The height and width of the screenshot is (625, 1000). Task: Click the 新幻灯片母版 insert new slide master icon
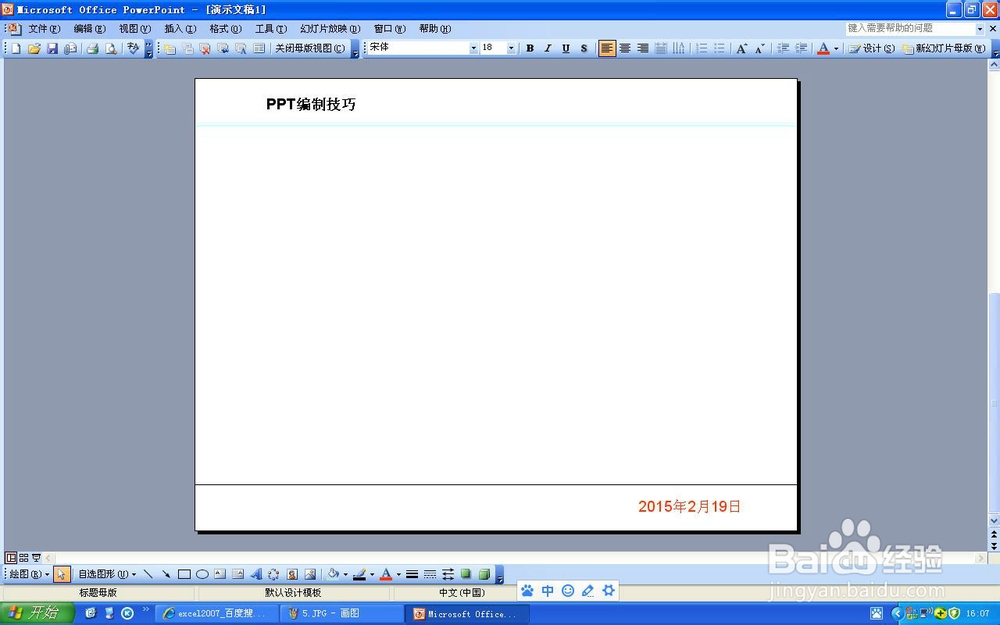944,48
